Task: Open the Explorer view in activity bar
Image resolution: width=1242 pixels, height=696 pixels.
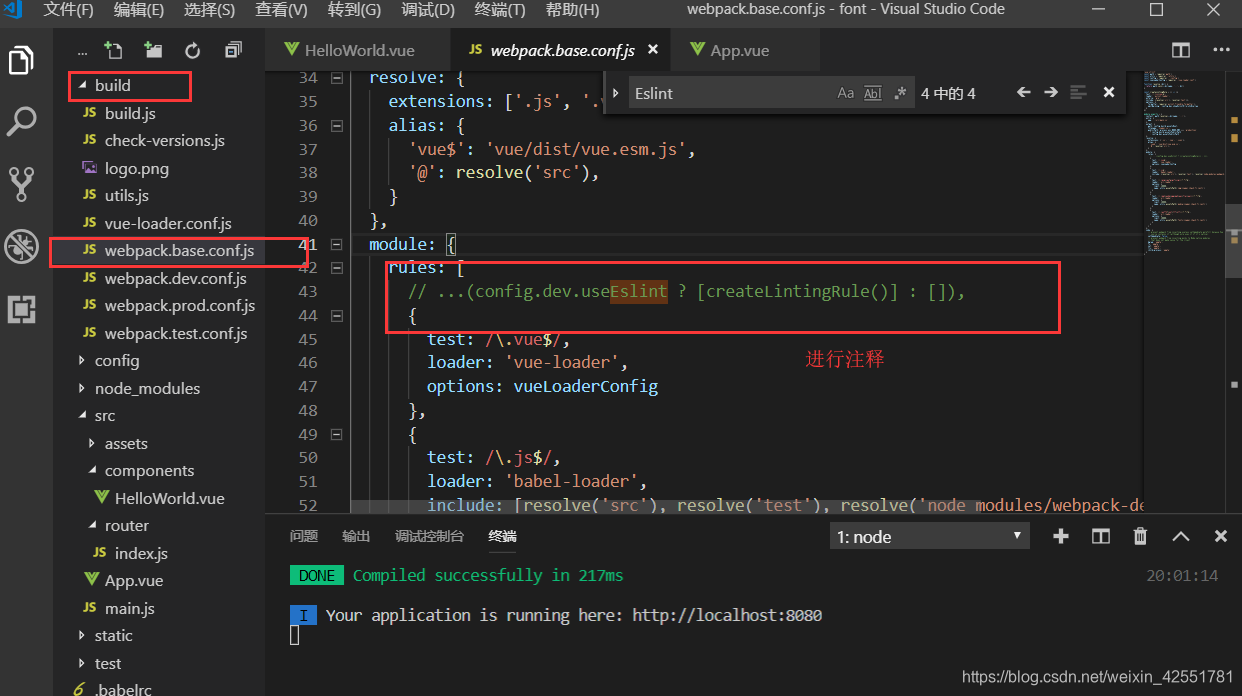Action: [21, 60]
